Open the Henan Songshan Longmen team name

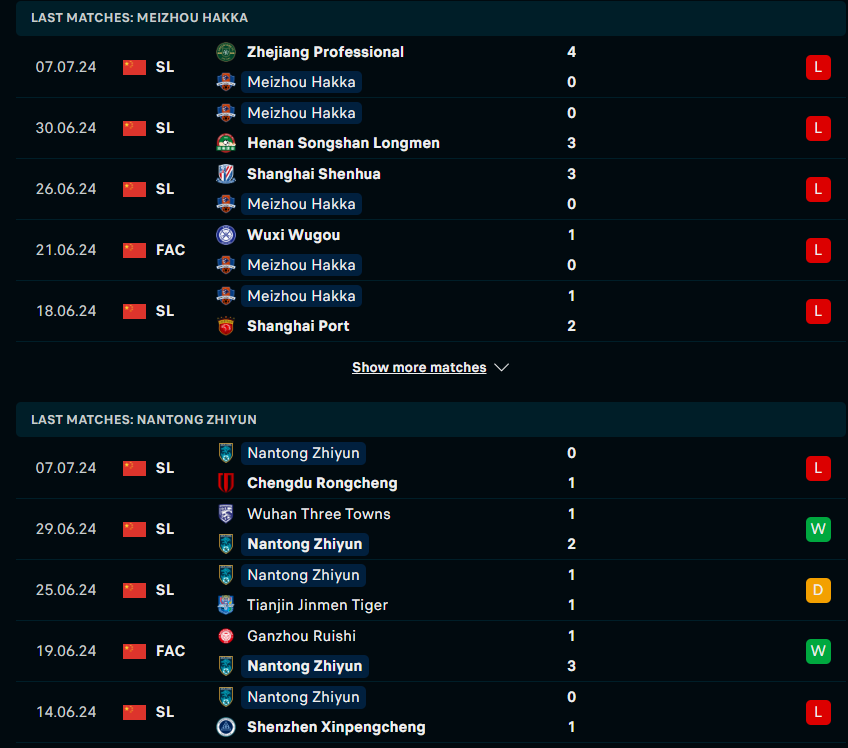coord(343,143)
